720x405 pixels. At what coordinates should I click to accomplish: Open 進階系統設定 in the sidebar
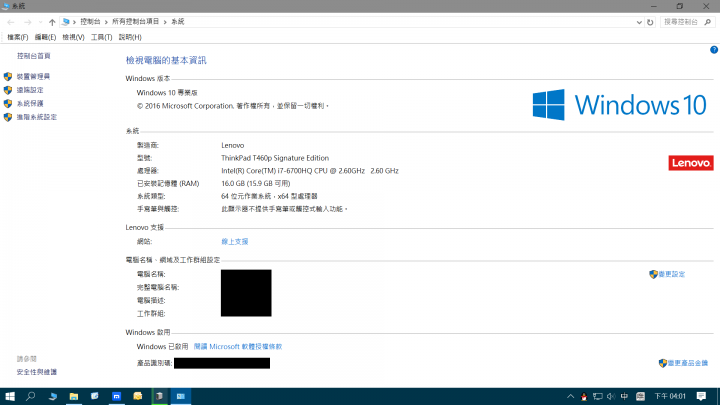(37, 117)
